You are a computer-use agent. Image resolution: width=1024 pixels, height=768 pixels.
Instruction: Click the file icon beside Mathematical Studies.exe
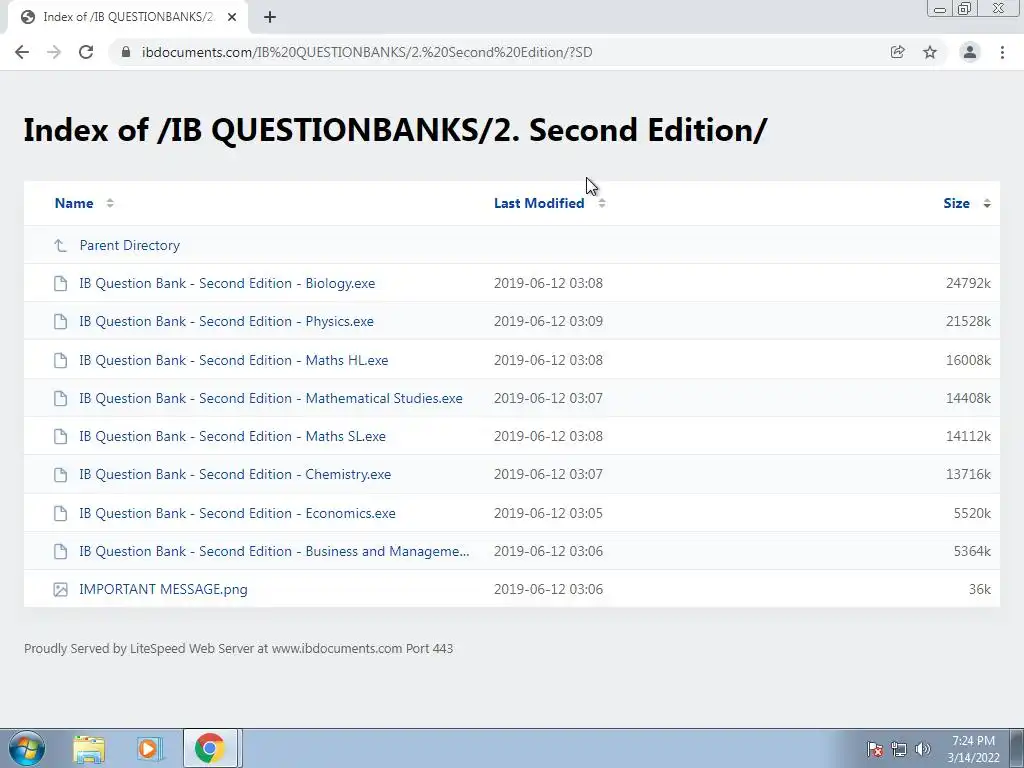pos(60,398)
